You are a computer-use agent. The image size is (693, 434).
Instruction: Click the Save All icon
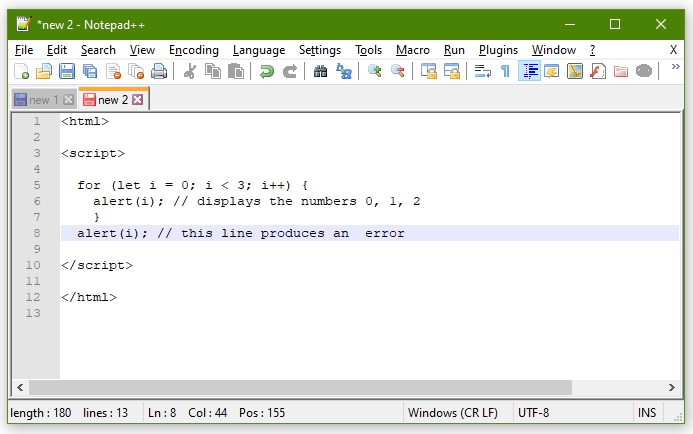(90, 72)
